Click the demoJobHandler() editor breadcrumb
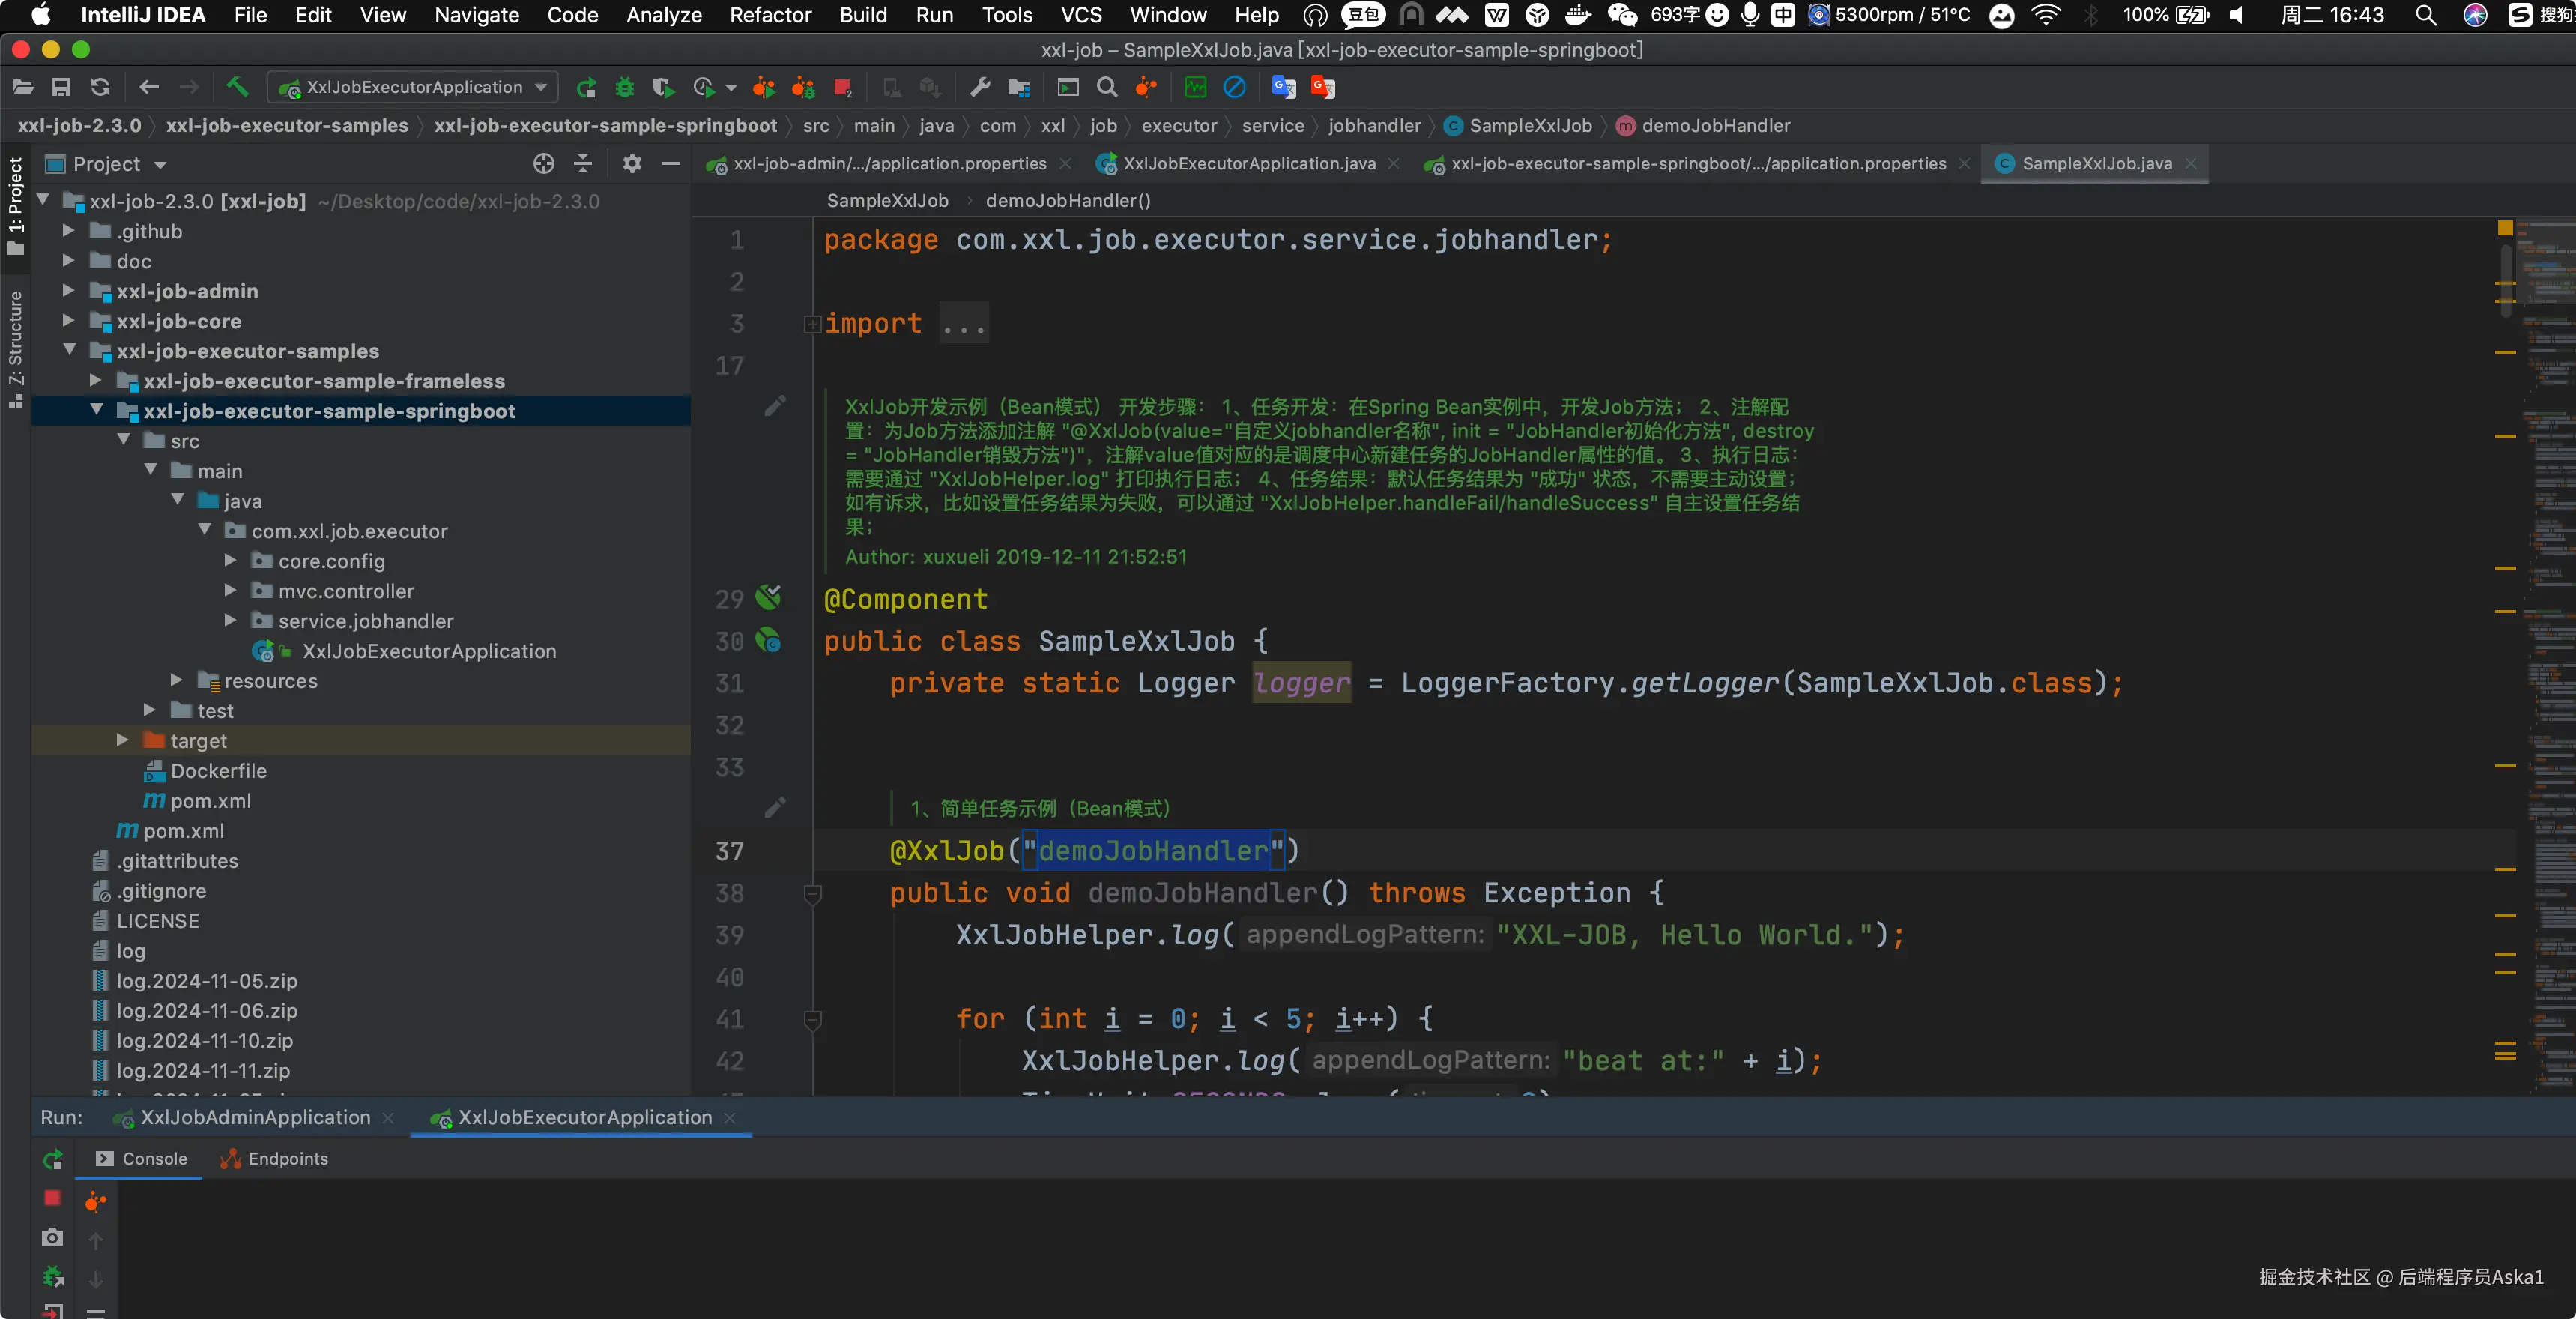 pos(1067,201)
